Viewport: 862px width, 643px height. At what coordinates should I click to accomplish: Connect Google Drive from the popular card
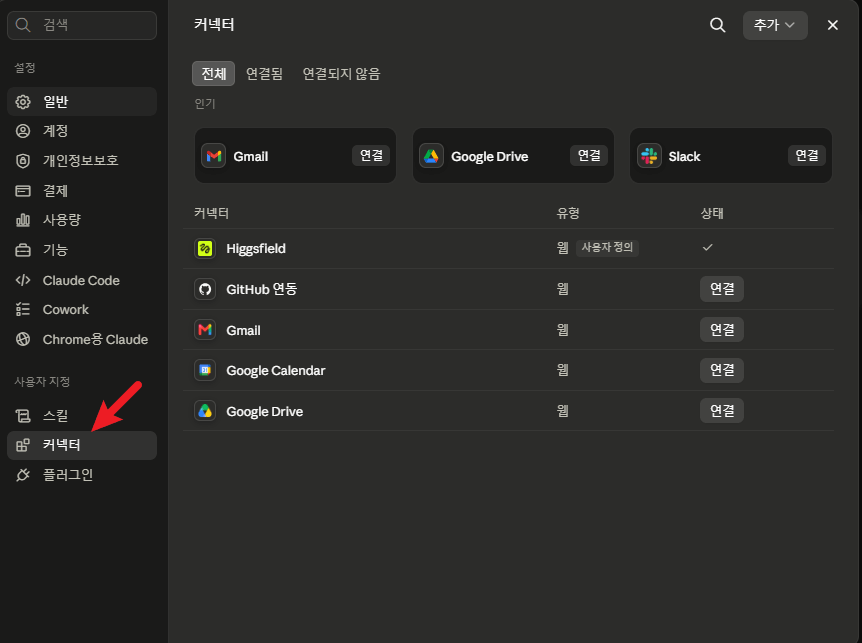589,156
